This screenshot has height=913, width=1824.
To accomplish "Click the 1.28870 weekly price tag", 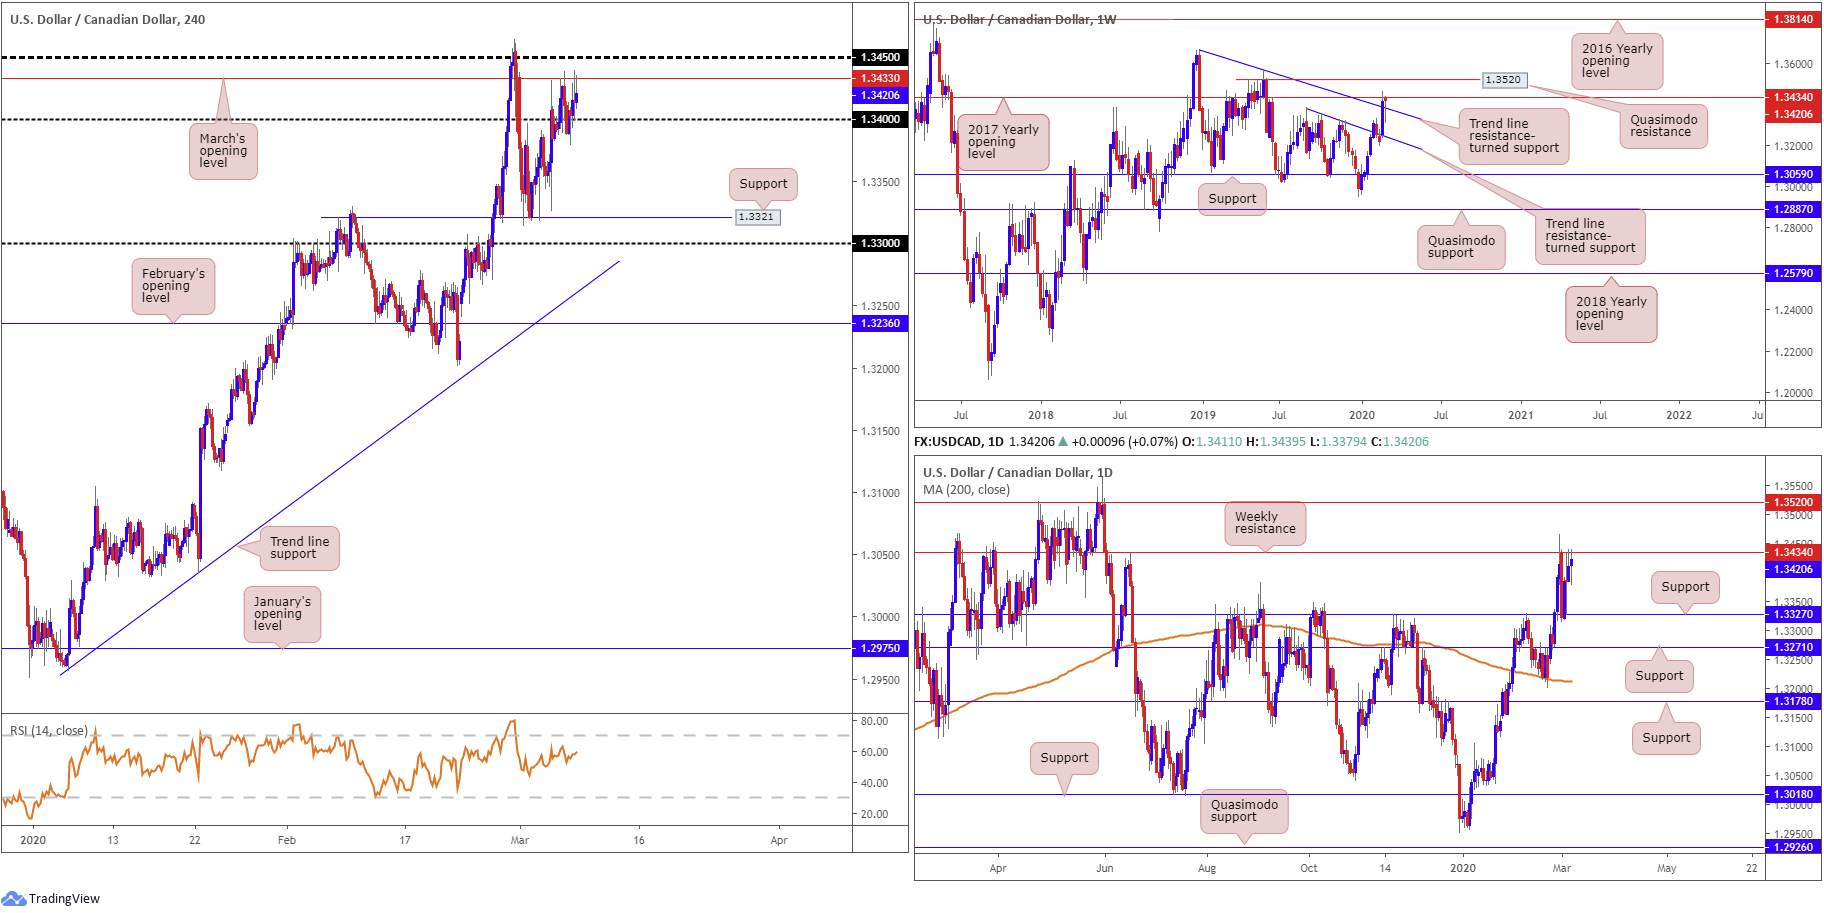I will point(1793,209).
